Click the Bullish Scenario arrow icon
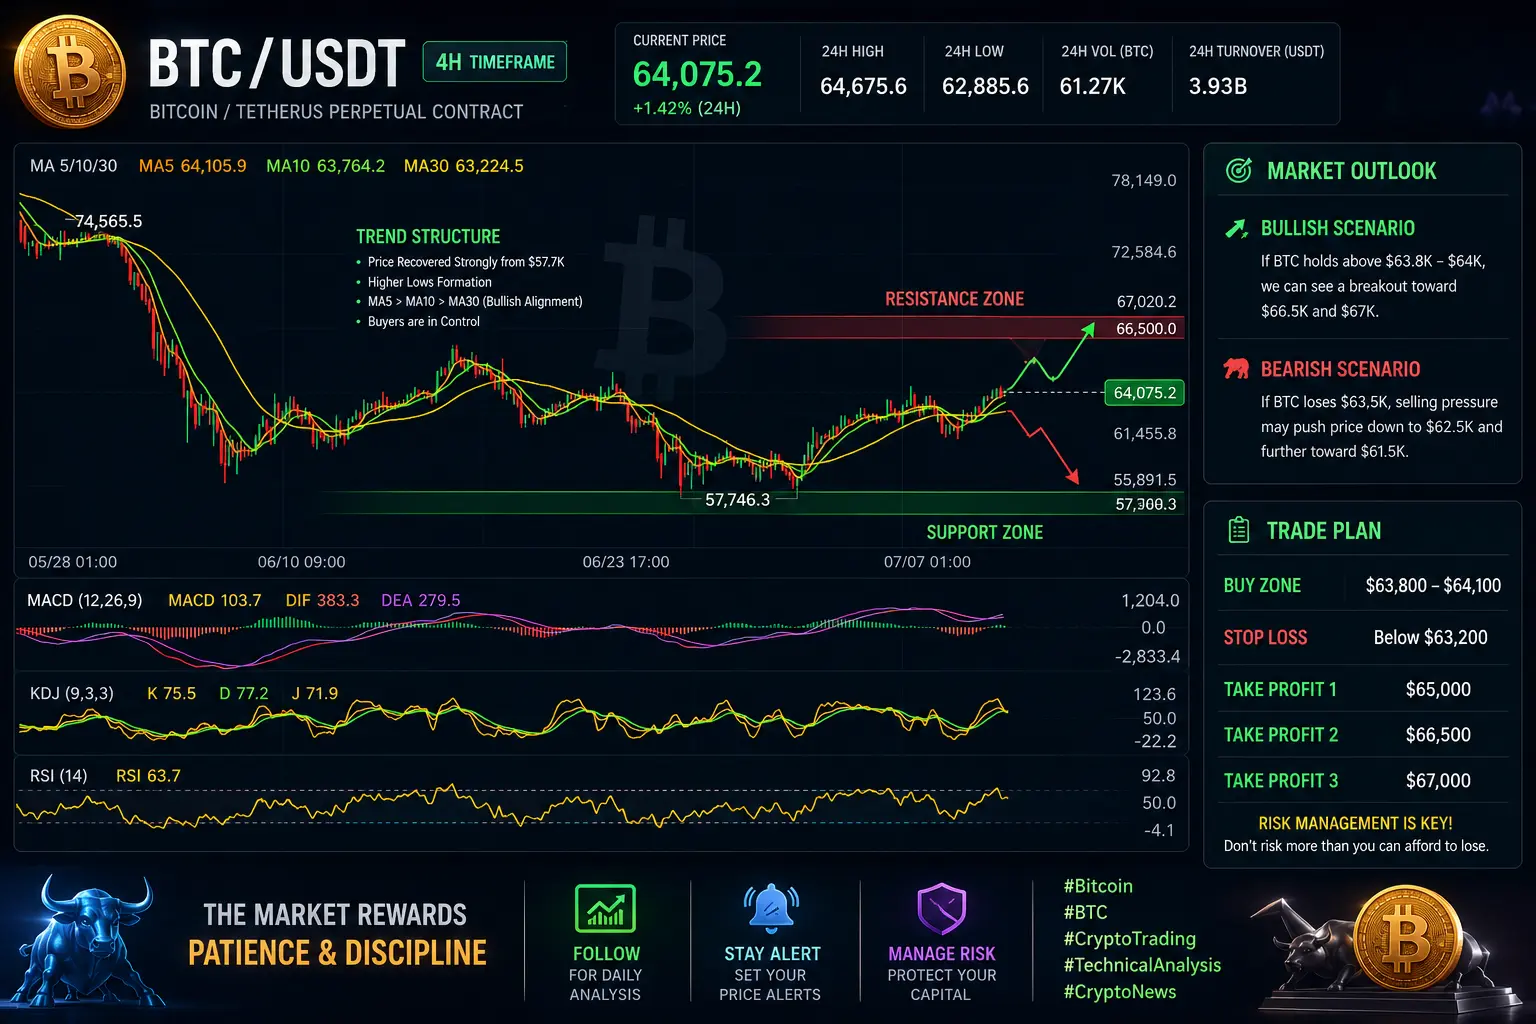The image size is (1536, 1024). [1237, 229]
